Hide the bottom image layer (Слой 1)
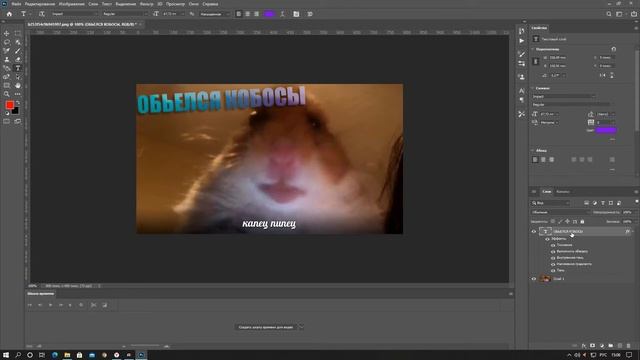The width and height of the screenshot is (640, 360). point(533,279)
